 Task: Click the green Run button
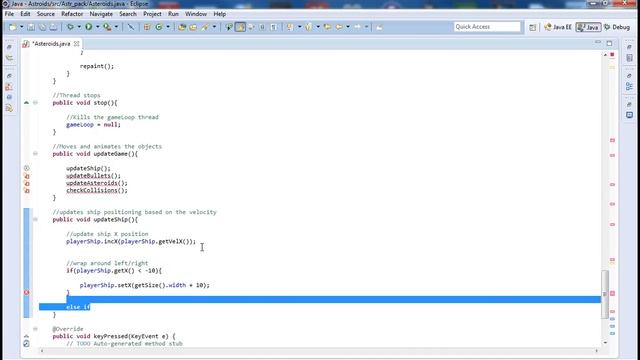[x=89, y=27]
